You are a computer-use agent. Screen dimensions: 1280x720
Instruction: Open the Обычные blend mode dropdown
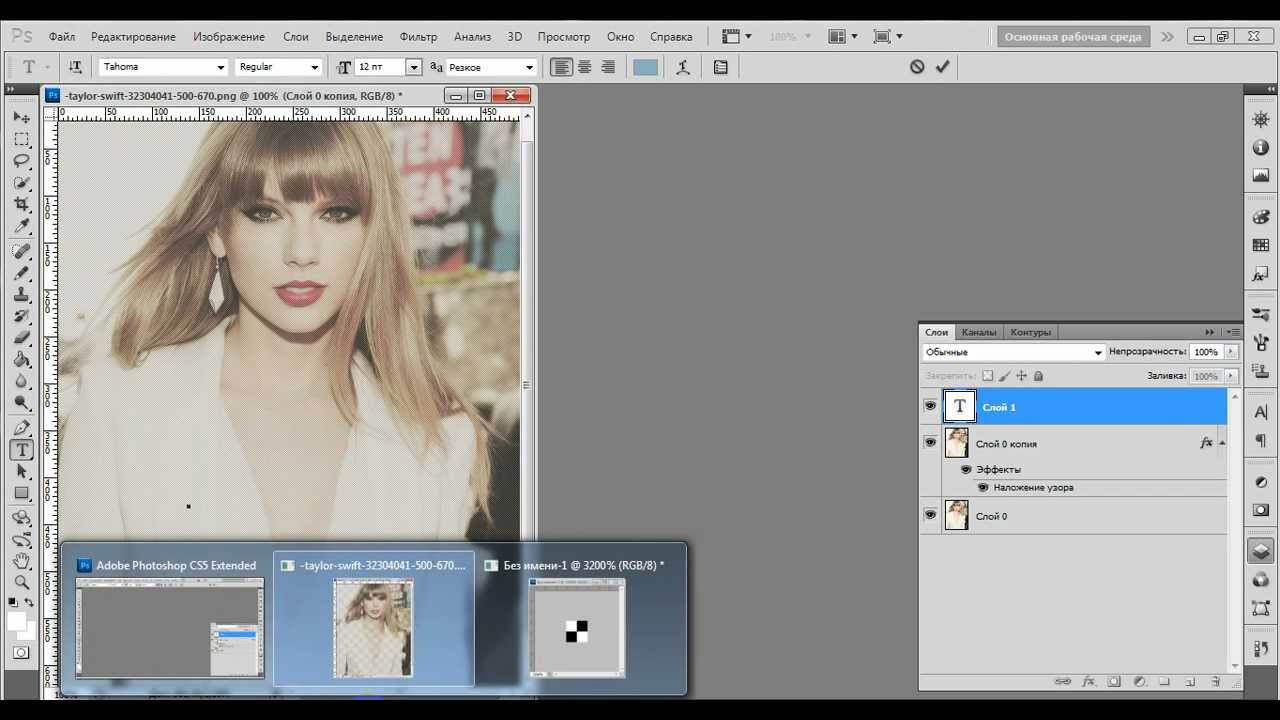[1013, 352]
